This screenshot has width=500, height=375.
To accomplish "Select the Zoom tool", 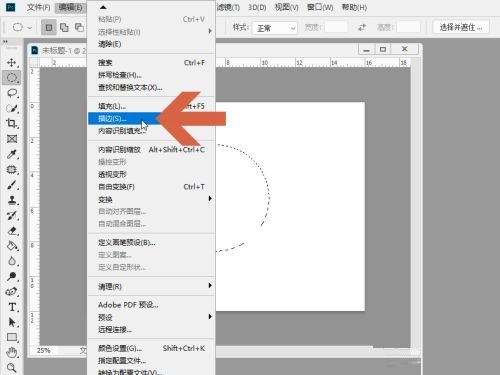I will 12,368.
